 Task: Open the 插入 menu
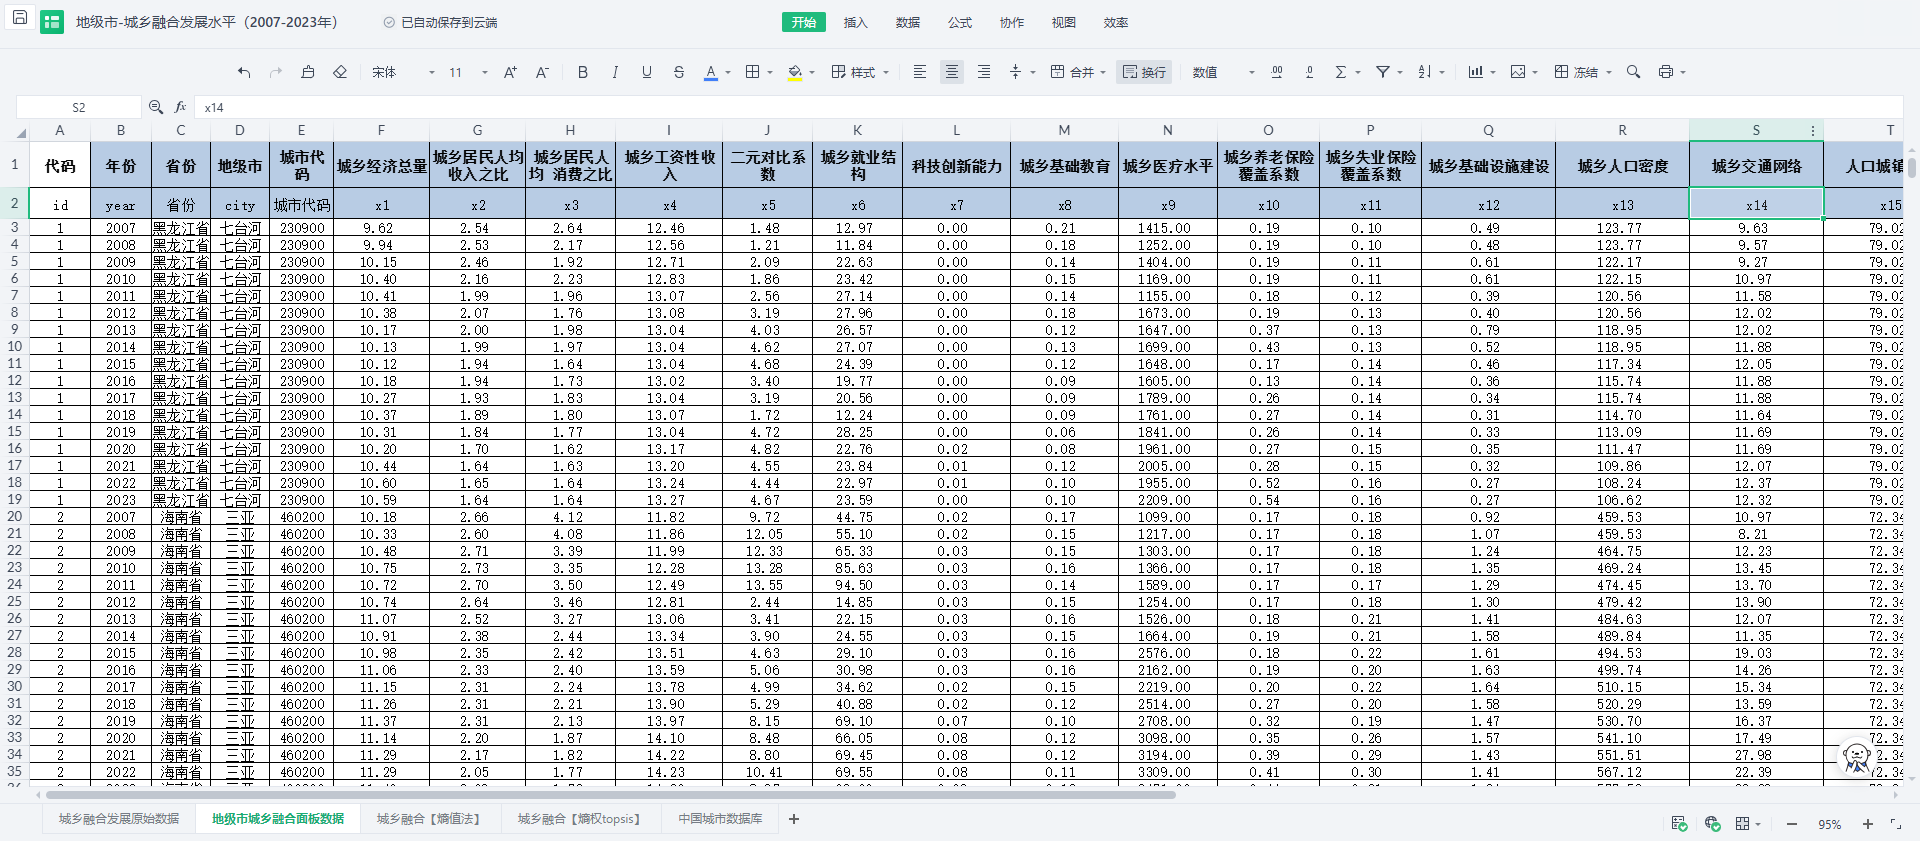pyautogui.click(x=855, y=22)
